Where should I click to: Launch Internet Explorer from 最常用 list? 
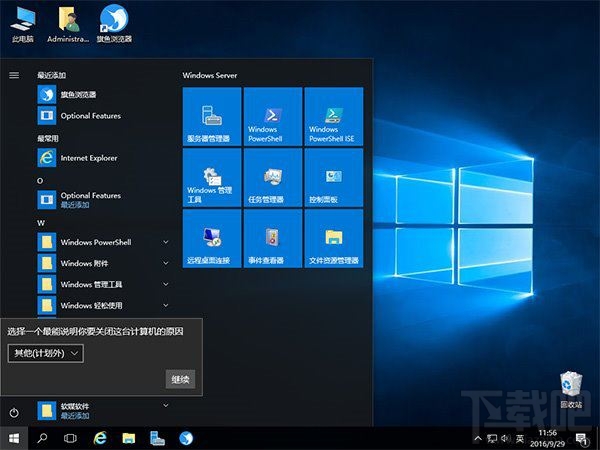tap(103, 158)
